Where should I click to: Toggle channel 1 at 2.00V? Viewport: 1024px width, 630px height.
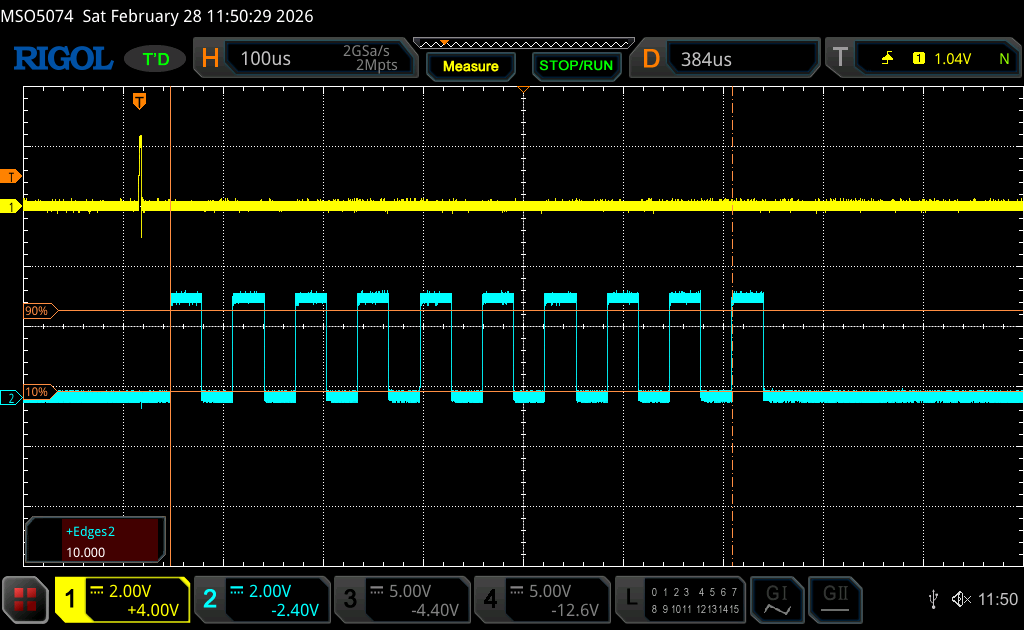click(x=122, y=599)
